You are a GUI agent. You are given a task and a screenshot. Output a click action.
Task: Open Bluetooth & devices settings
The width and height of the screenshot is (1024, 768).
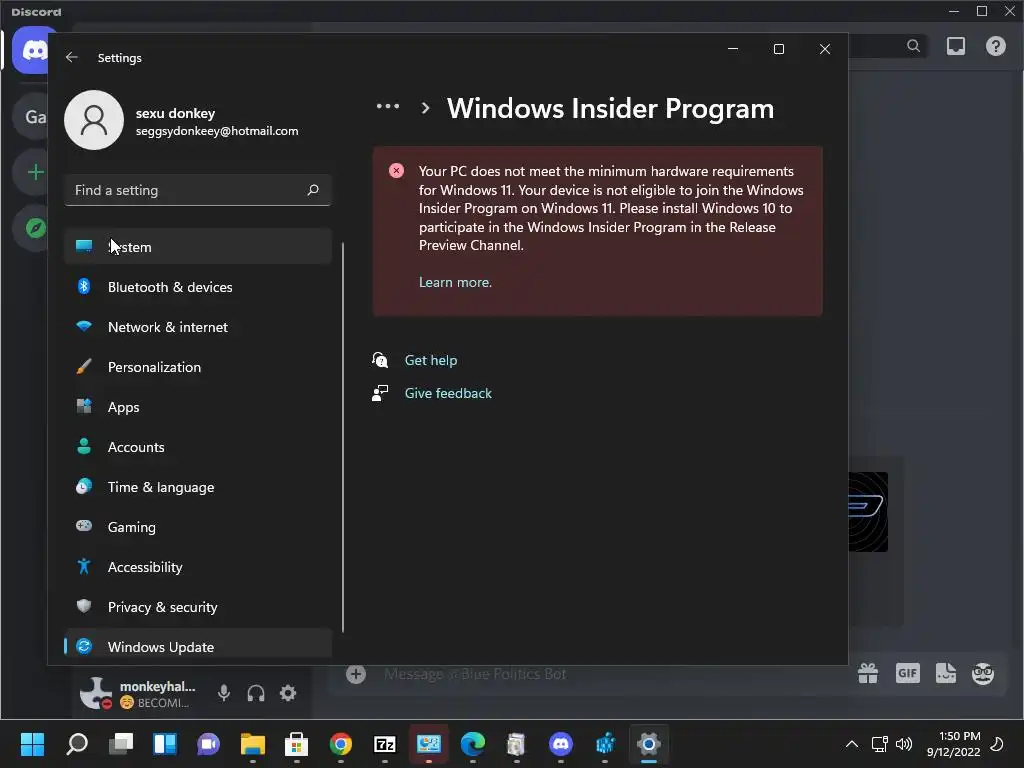pos(198,287)
